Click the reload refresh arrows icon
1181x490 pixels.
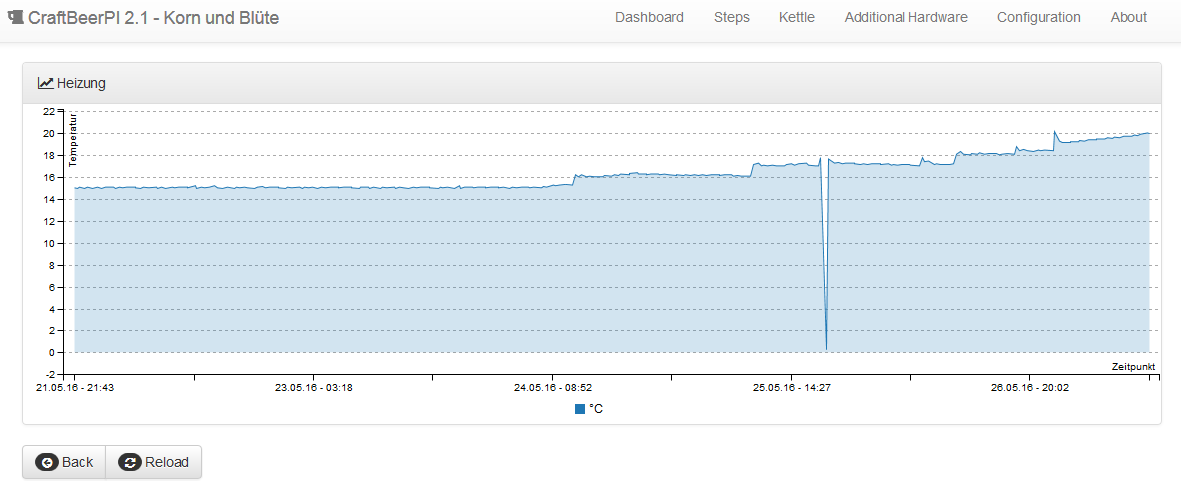(129, 462)
